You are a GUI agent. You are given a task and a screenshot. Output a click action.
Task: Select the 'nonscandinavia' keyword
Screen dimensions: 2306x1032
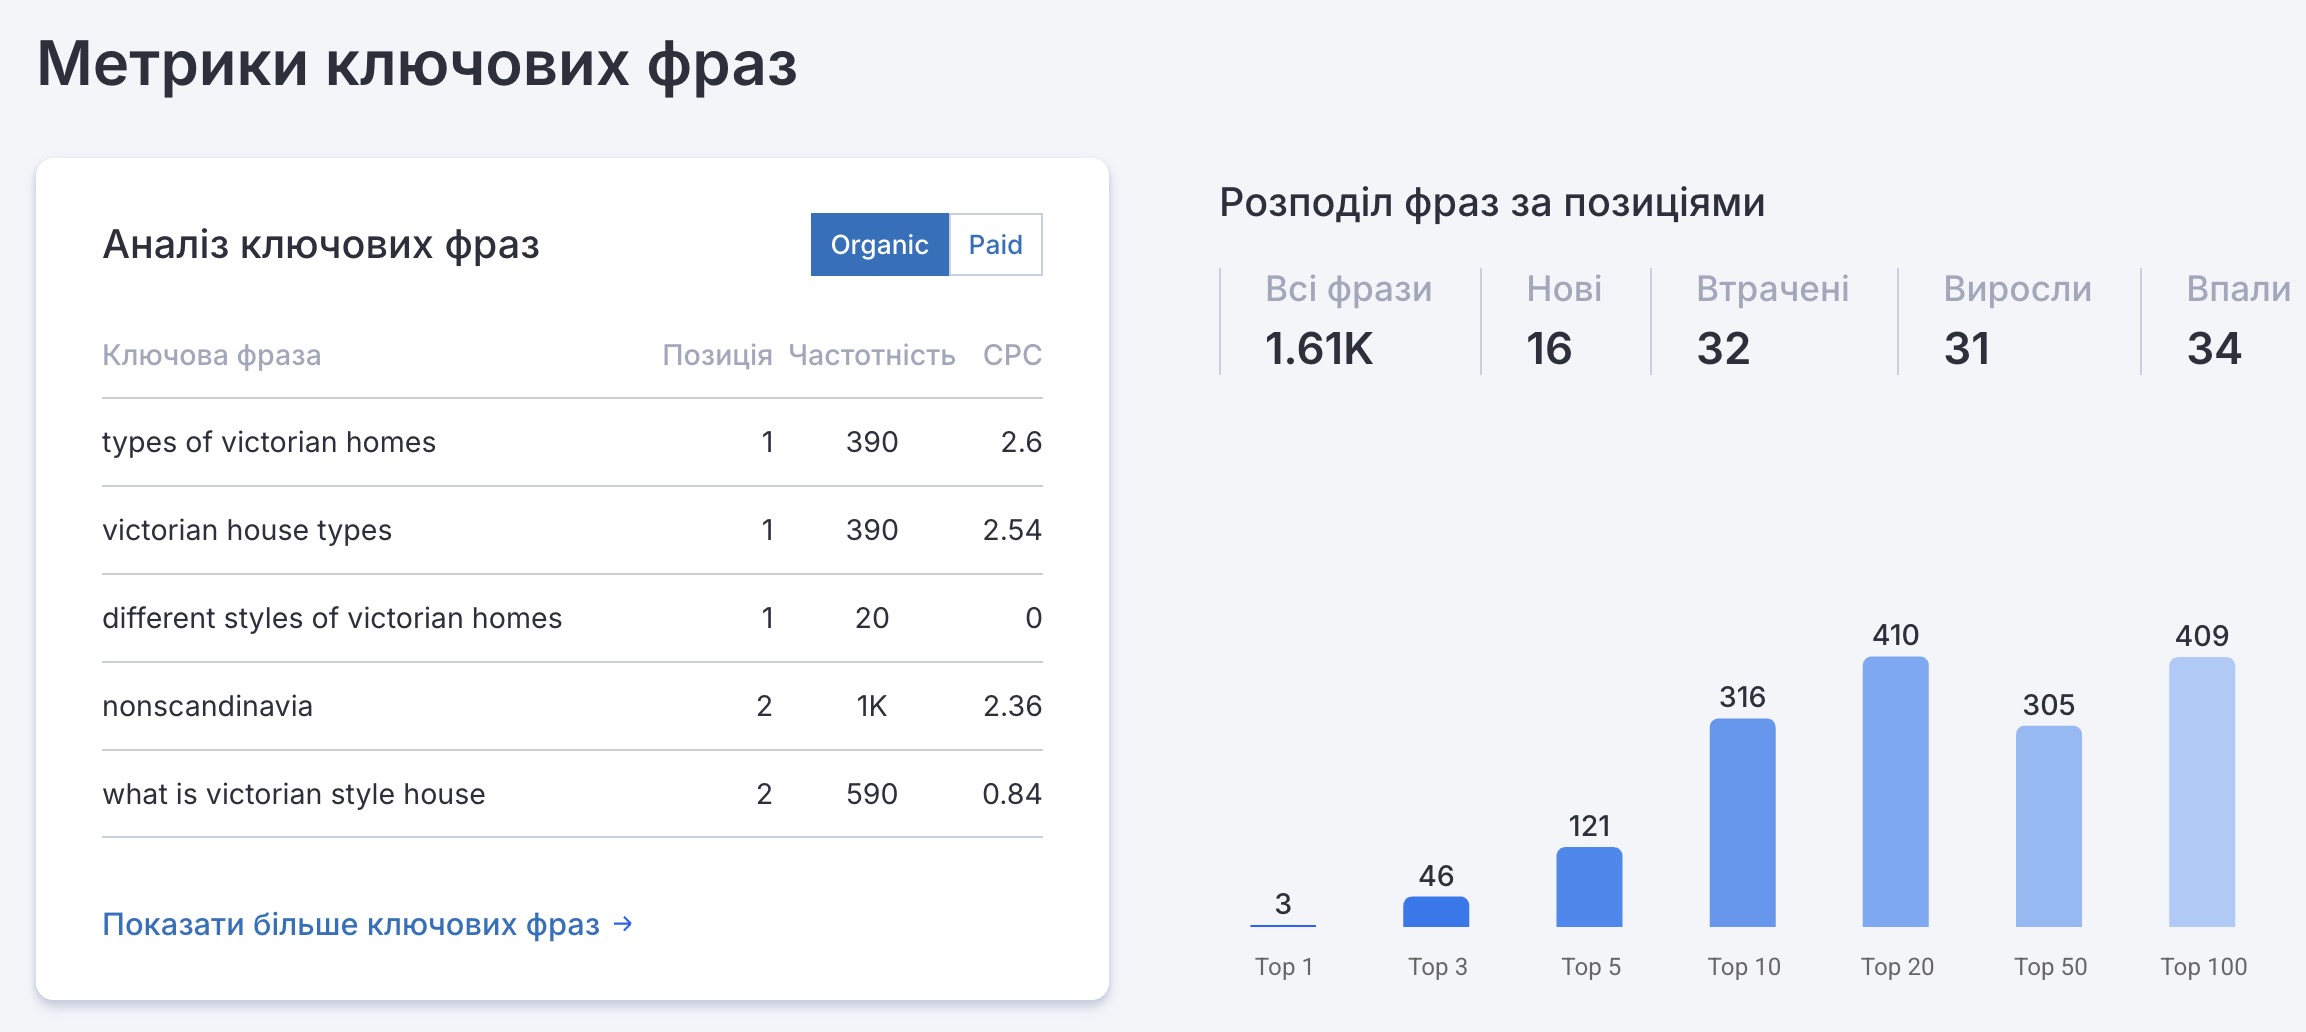[207, 706]
